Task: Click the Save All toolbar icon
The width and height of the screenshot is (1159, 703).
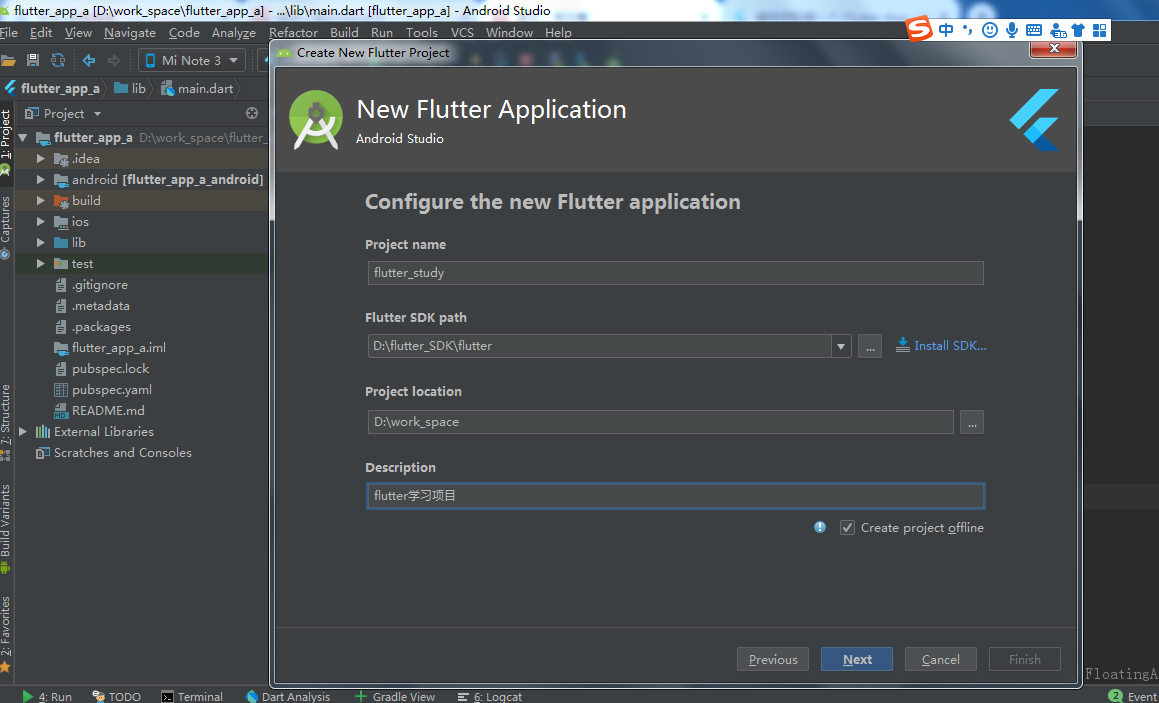Action: (x=33, y=61)
